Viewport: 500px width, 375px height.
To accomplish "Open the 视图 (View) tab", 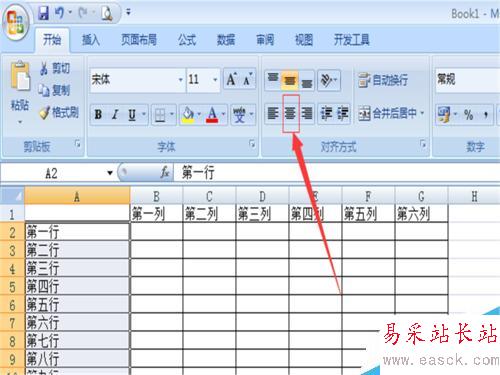I will tap(304, 40).
